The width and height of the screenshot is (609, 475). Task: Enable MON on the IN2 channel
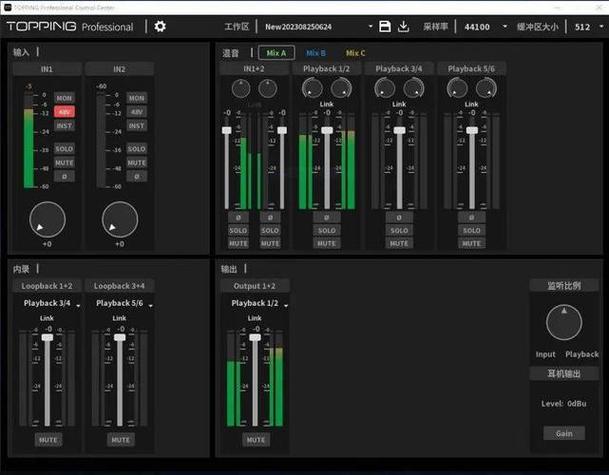pos(136,98)
